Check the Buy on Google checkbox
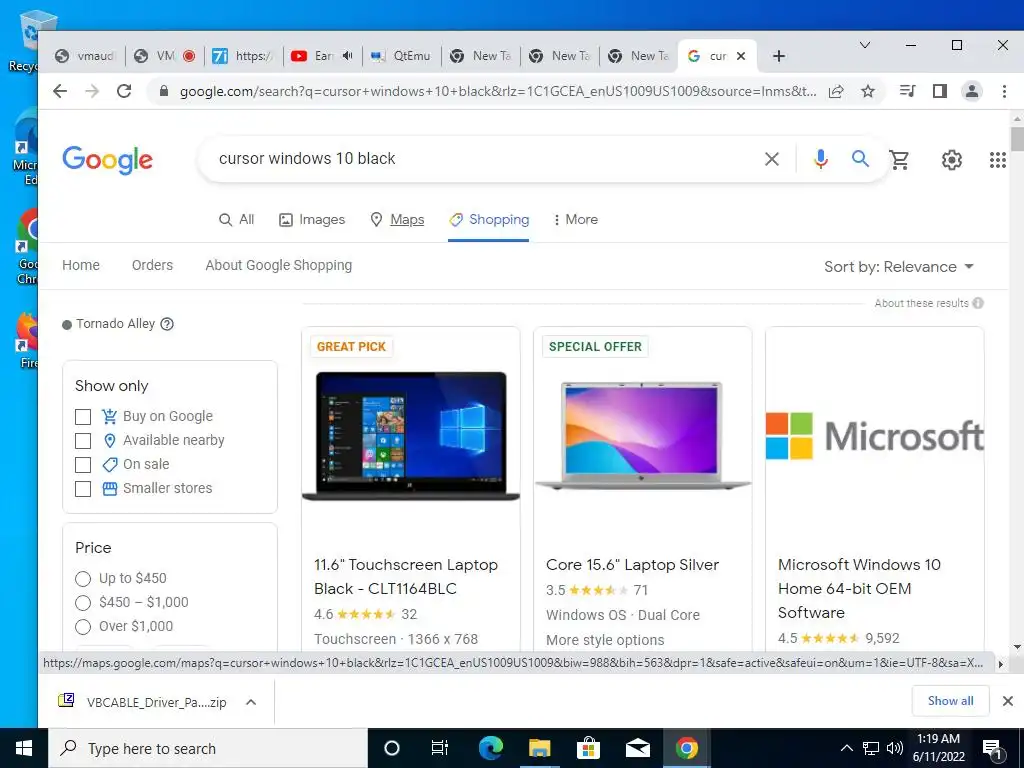1024x768 pixels. [x=83, y=417]
